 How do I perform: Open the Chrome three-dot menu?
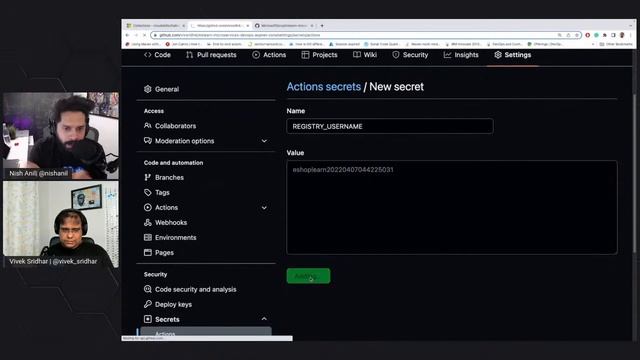point(631,36)
